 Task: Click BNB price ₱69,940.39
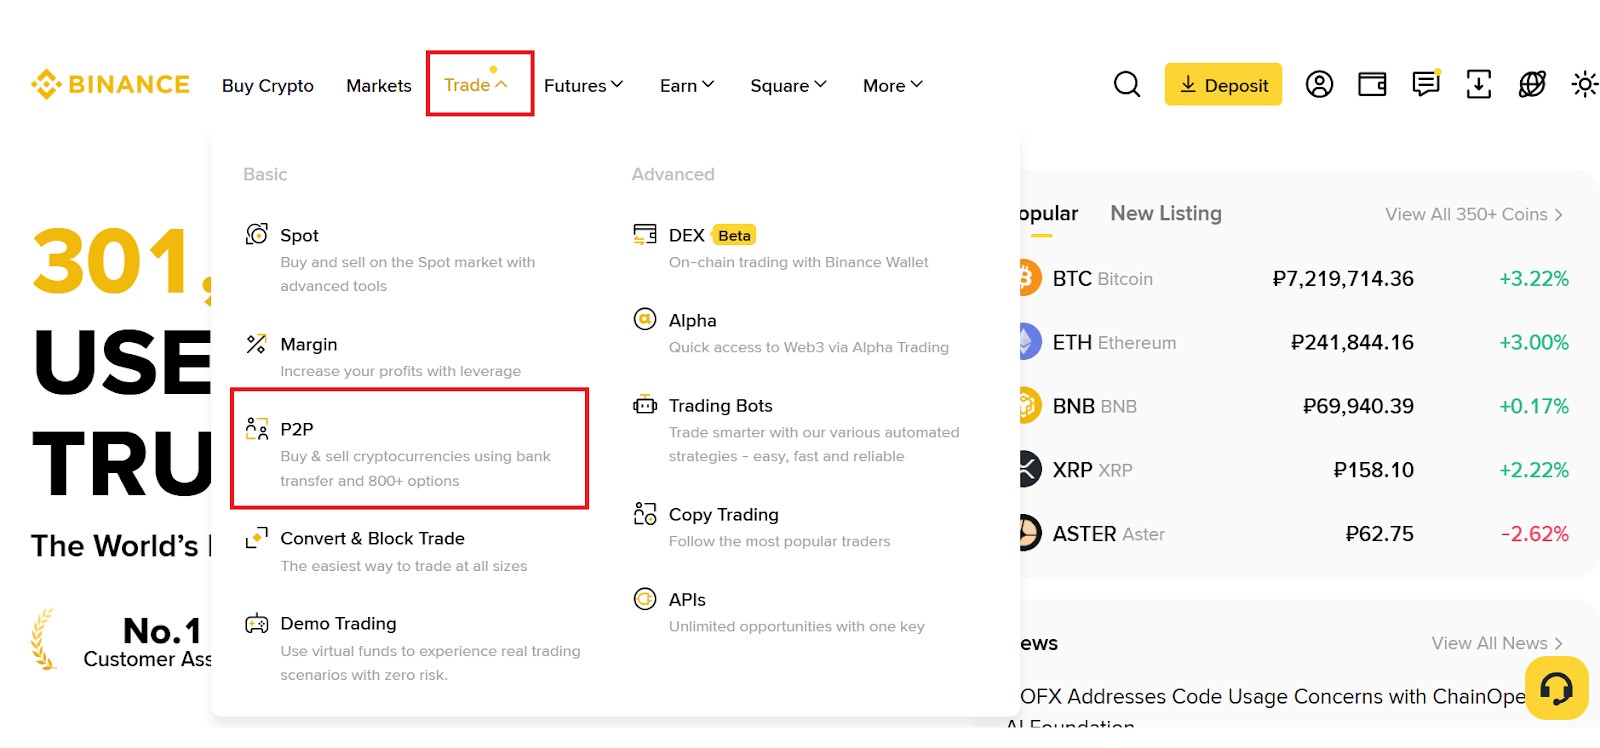1358,406
